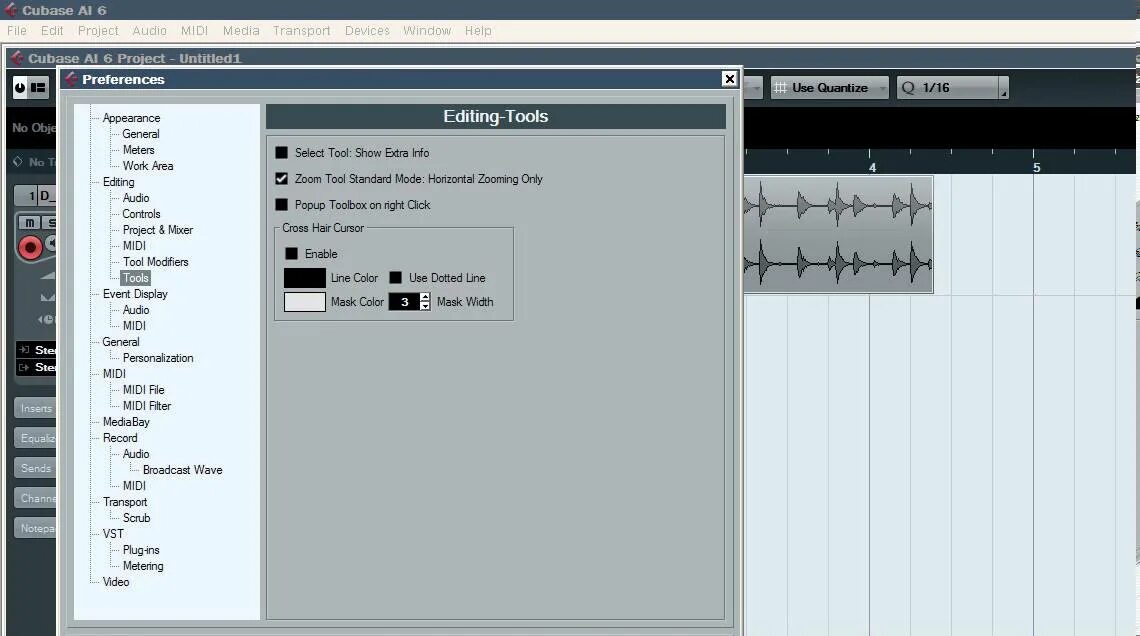1140x636 pixels.
Task: Open the Inserts inspector tab
Action: tap(36, 408)
